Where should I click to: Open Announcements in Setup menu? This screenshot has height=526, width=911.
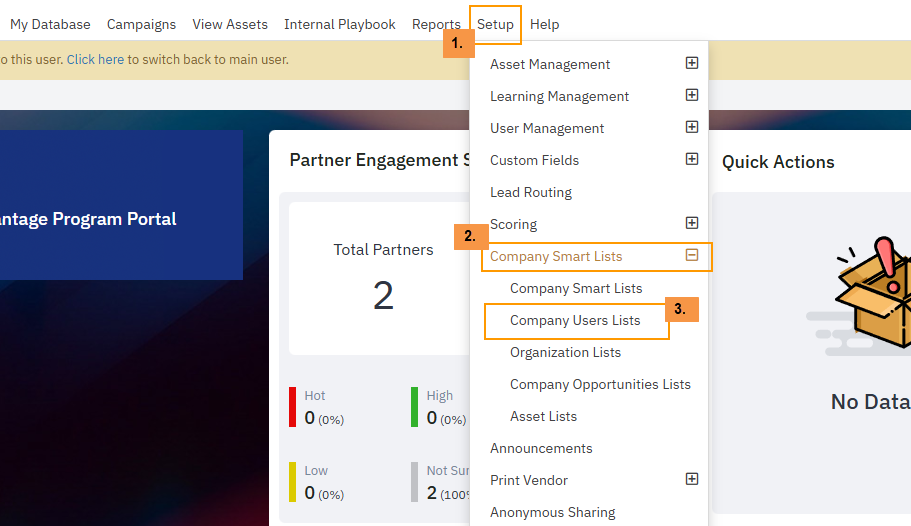[x=541, y=448]
